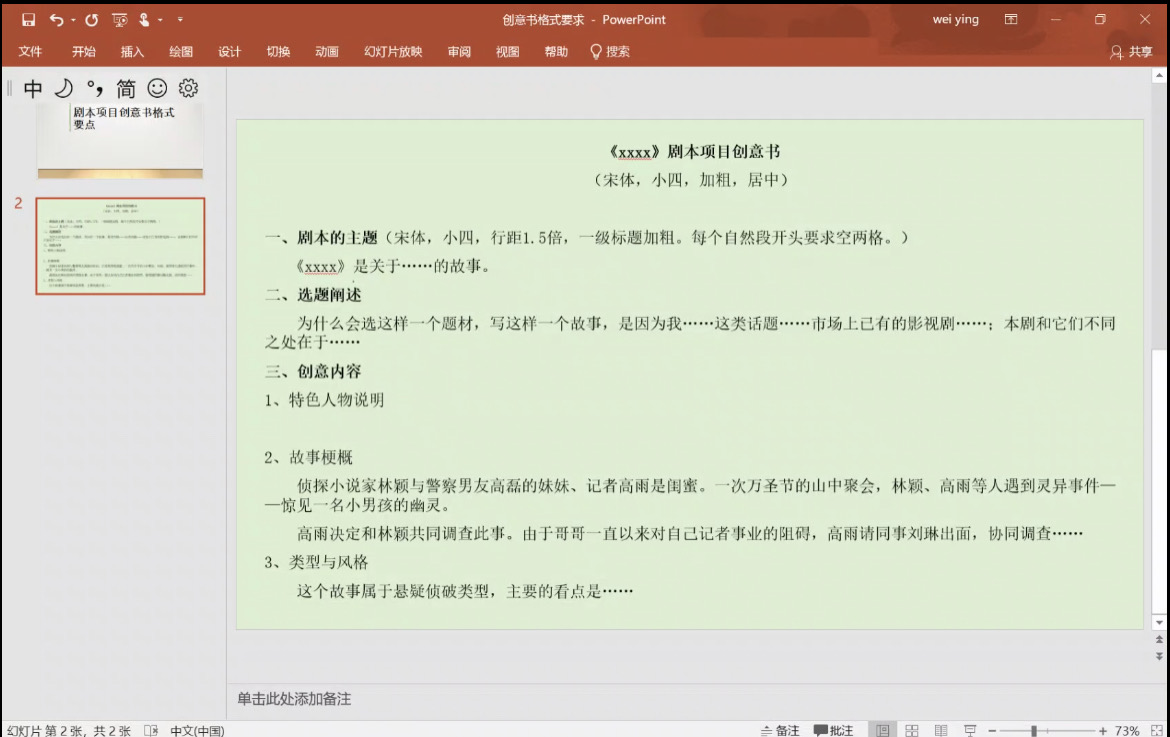
Task: Expand the Undo history dropdown arrow
Action: (x=73, y=20)
